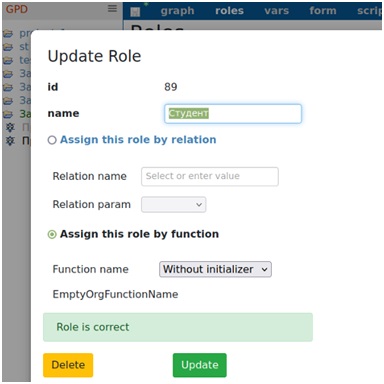Click the green Update button
Image resolution: width=384 pixels, height=384 pixels.
point(200,365)
